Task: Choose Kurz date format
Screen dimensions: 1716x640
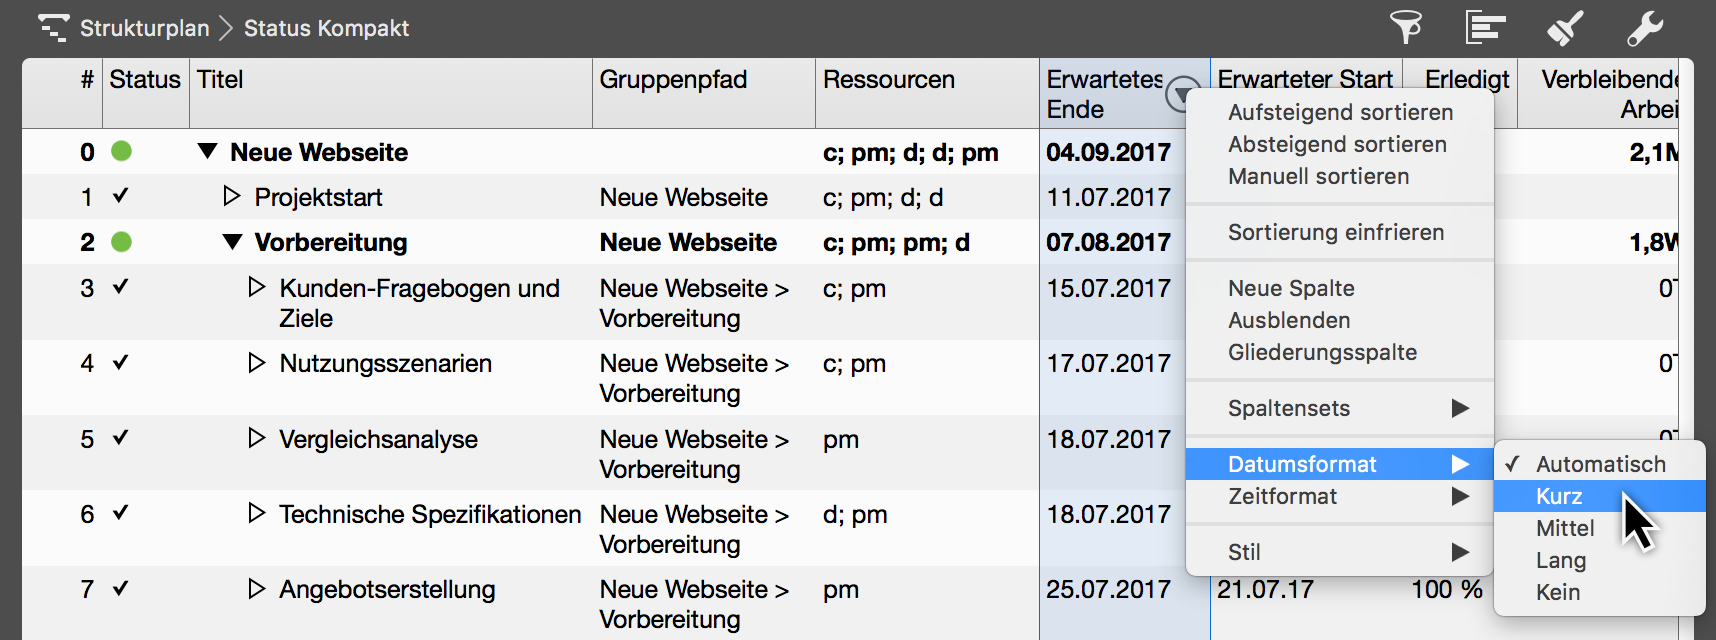Action: point(1559,496)
